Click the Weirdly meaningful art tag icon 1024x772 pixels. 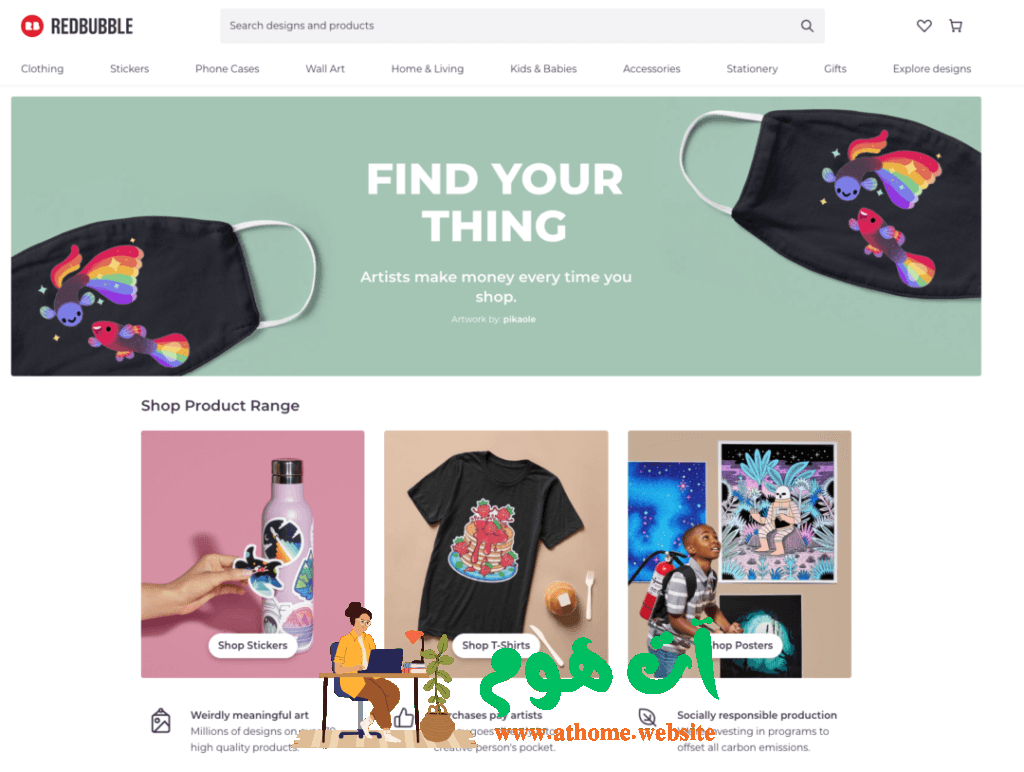pyautogui.click(x=161, y=720)
